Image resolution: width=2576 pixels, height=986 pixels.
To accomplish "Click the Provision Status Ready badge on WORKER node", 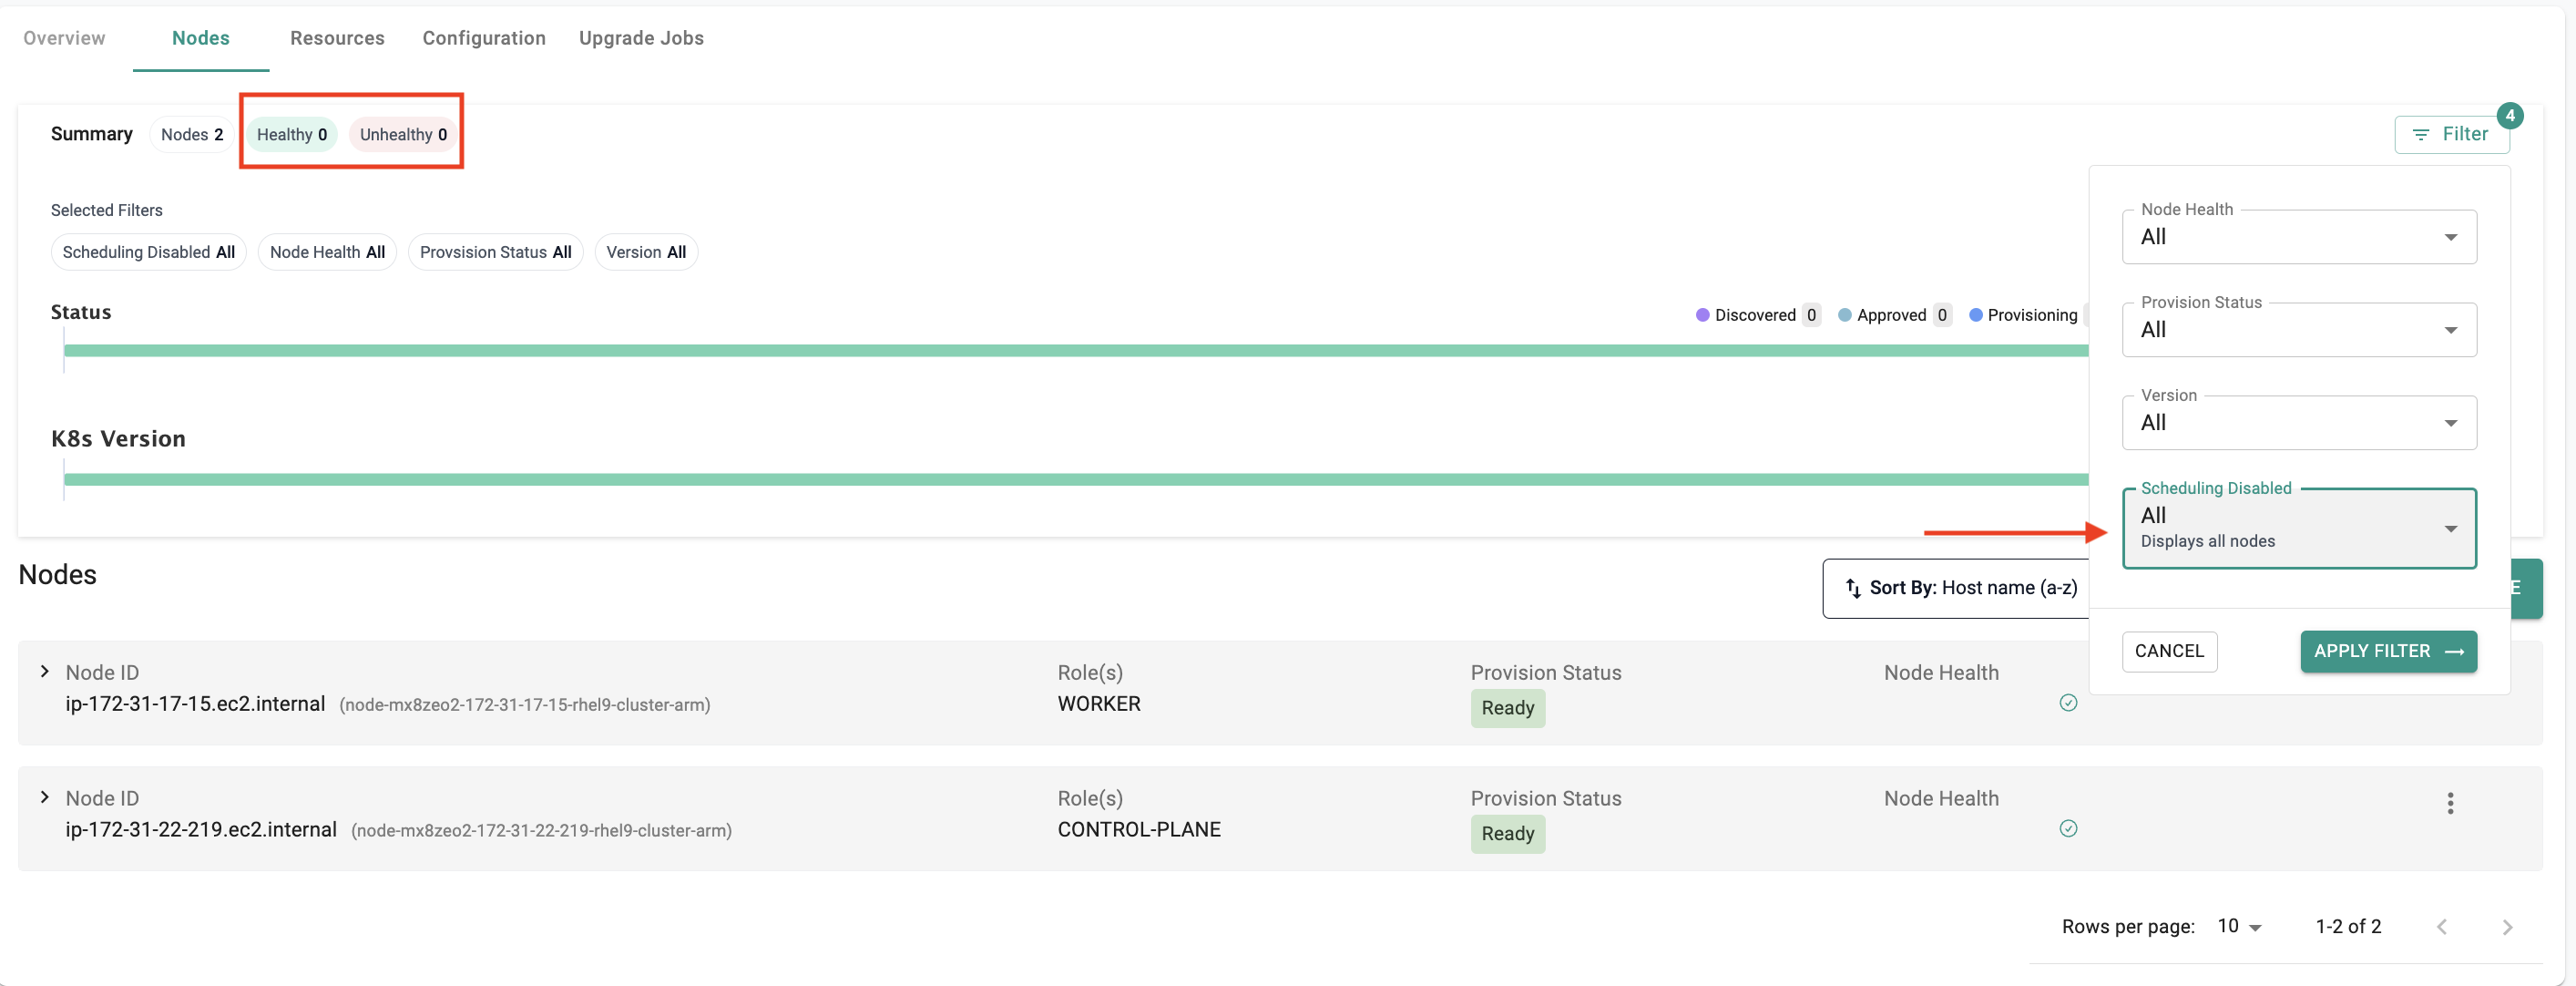I will [1505, 706].
